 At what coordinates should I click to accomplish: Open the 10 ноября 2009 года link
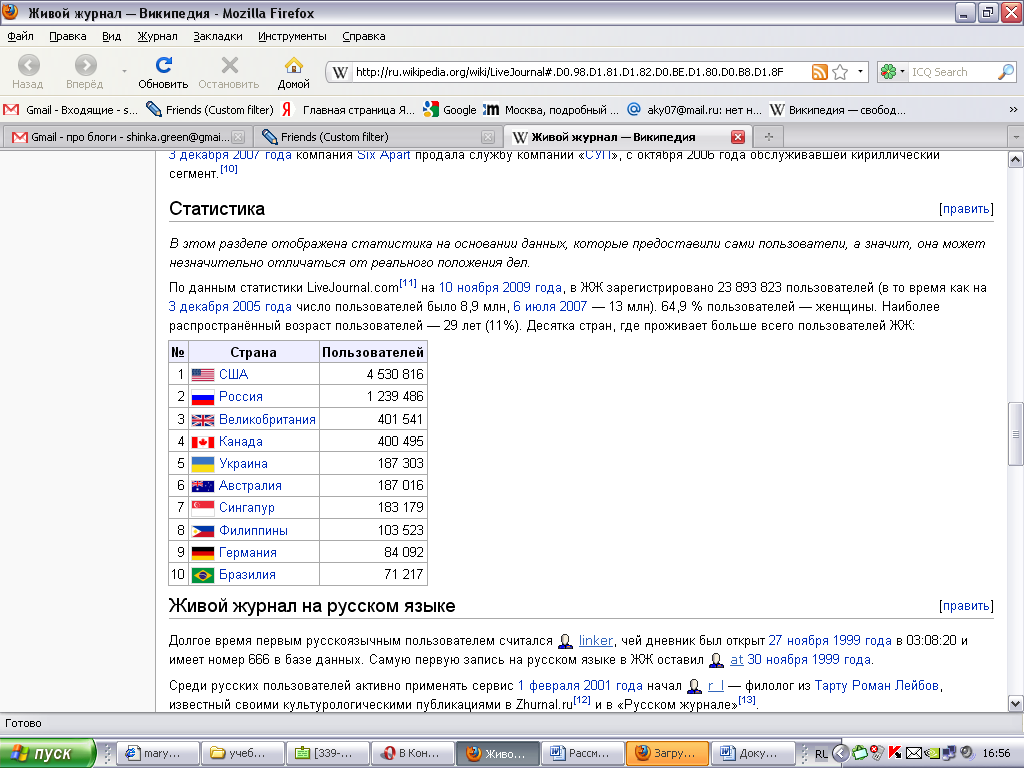tap(500, 288)
